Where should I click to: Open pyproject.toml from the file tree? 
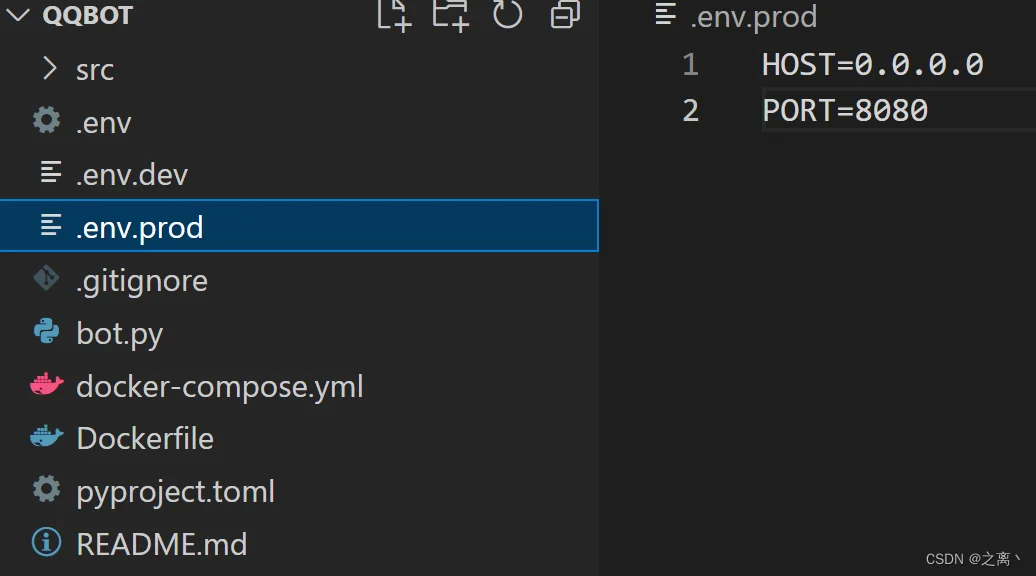click(175, 492)
